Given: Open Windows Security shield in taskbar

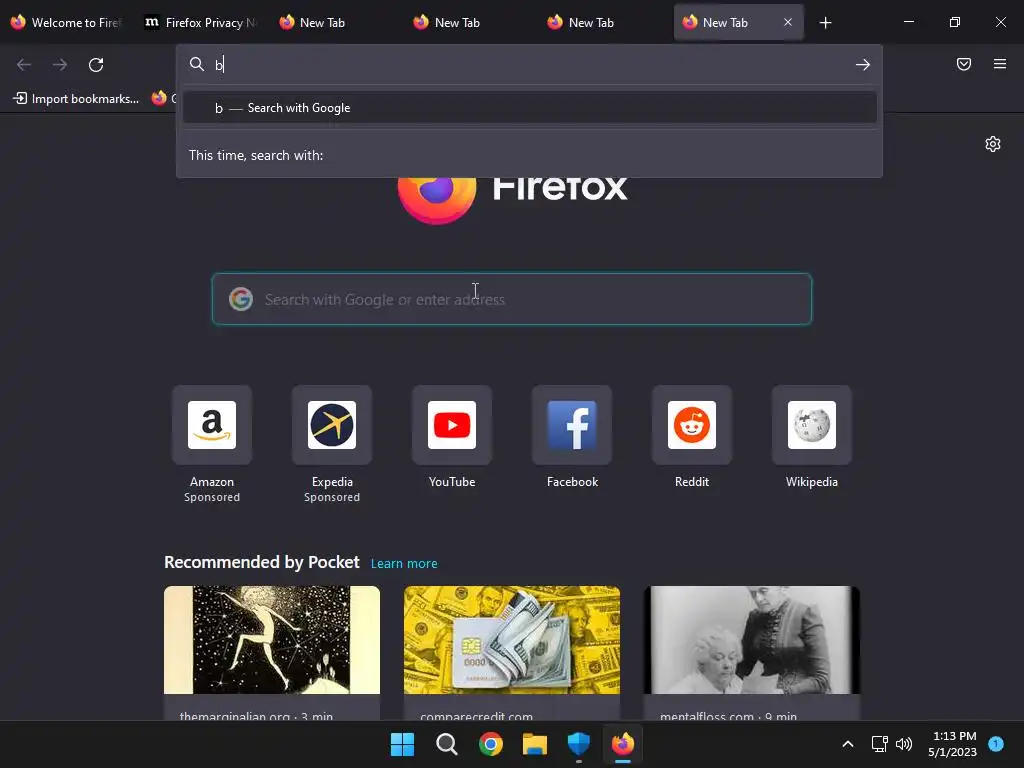Looking at the screenshot, I should (579, 744).
